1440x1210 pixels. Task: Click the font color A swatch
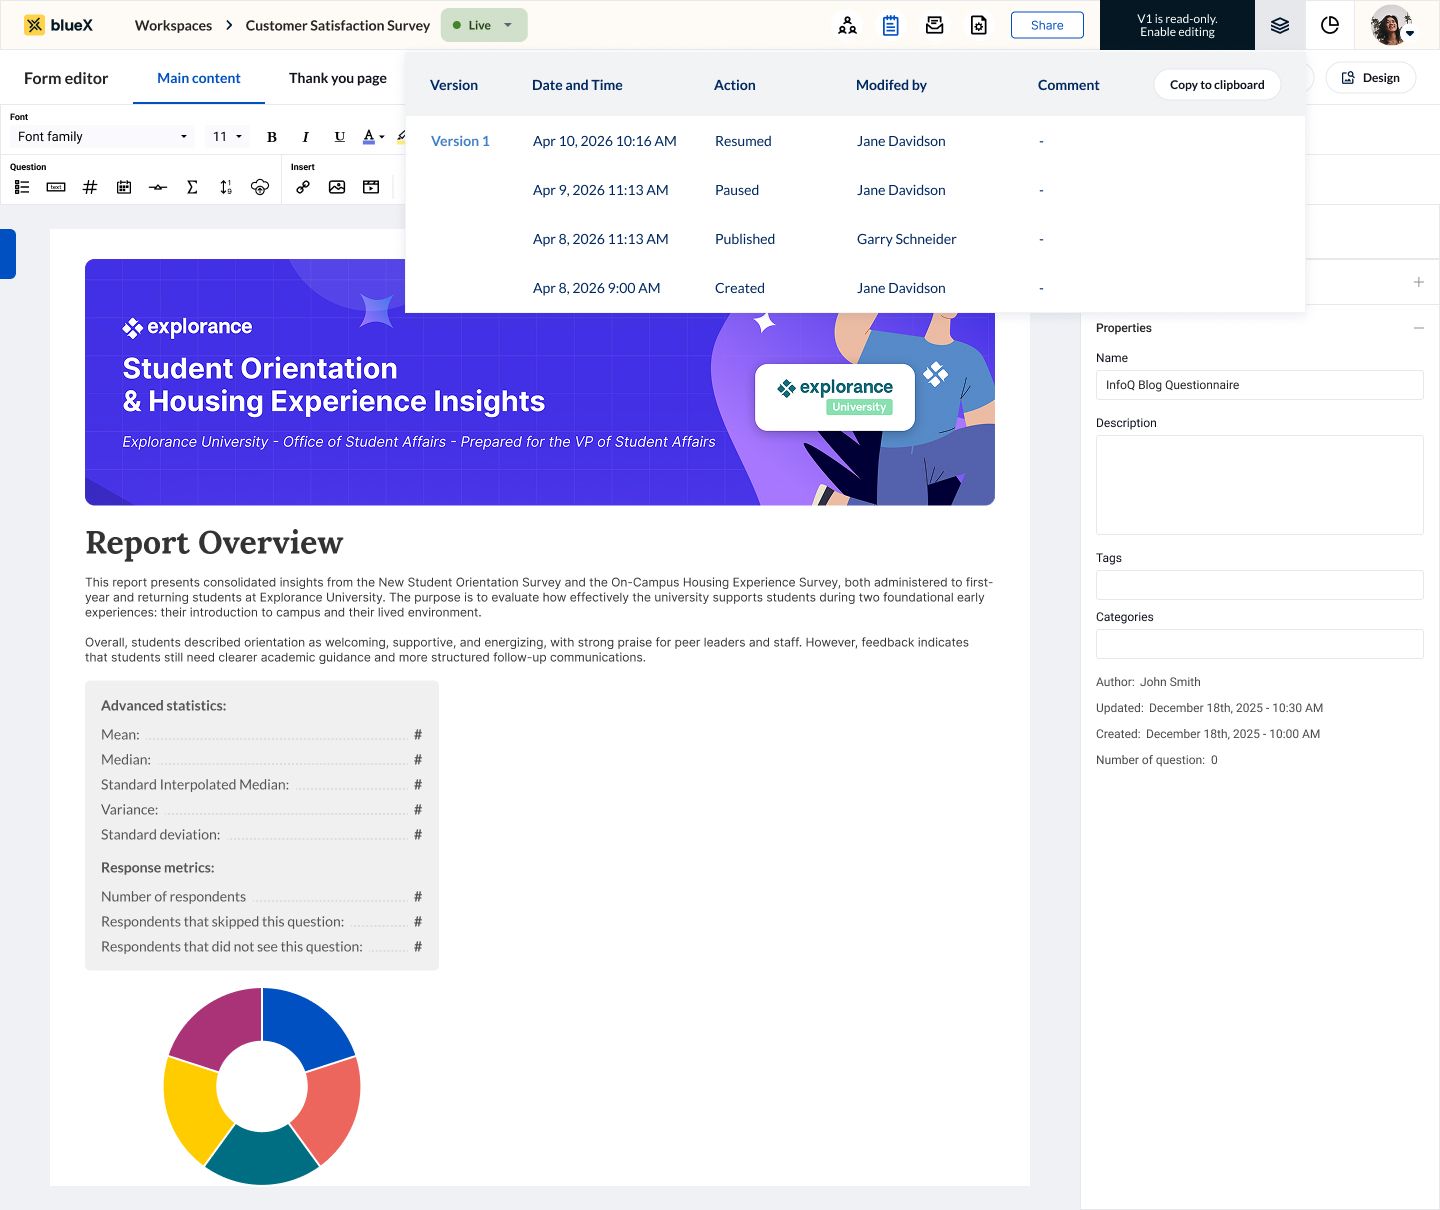(368, 137)
